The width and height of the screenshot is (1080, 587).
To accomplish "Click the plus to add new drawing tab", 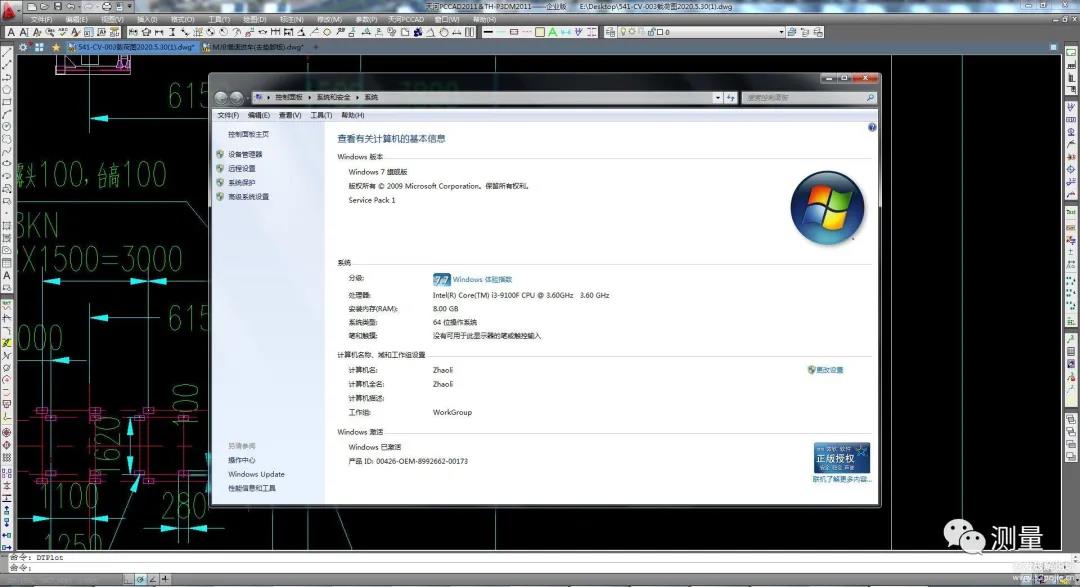I will tap(315, 48).
